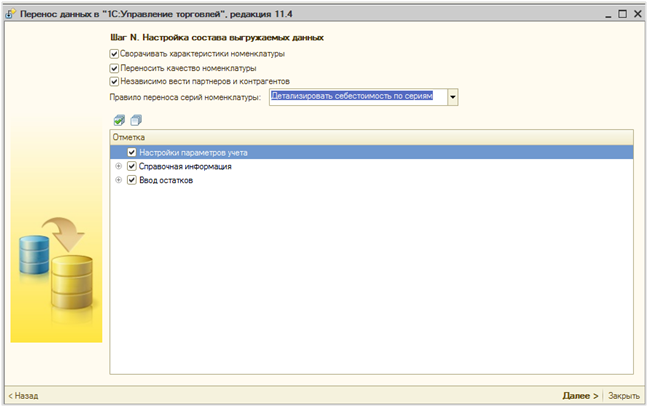Expand the 'Справочная информация' tree node
Viewport: 649px width, 407px height.
[118, 166]
